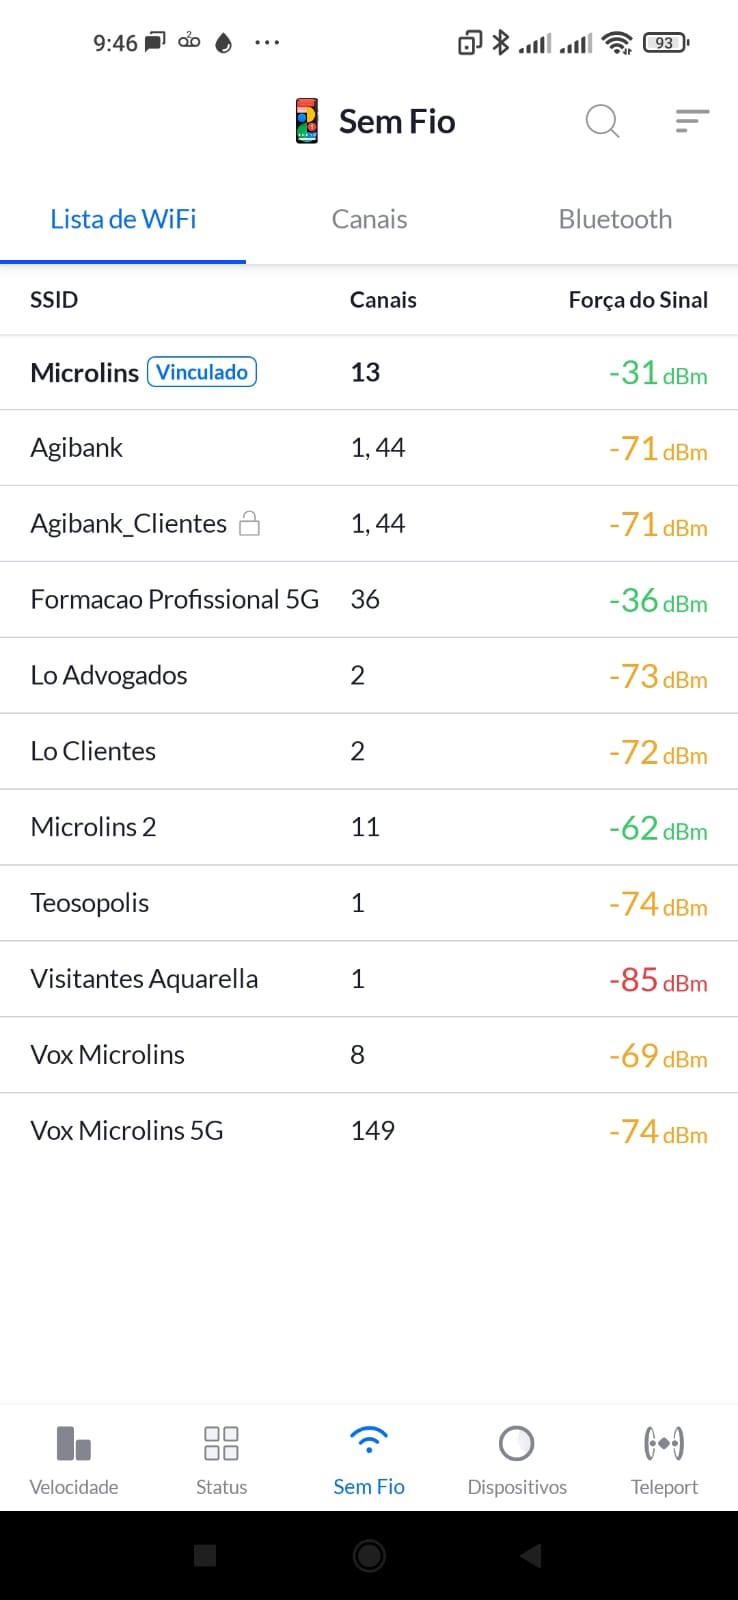Screen dimensions: 738x1600
Task: Open the sort filter icon
Action: (x=692, y=121)
